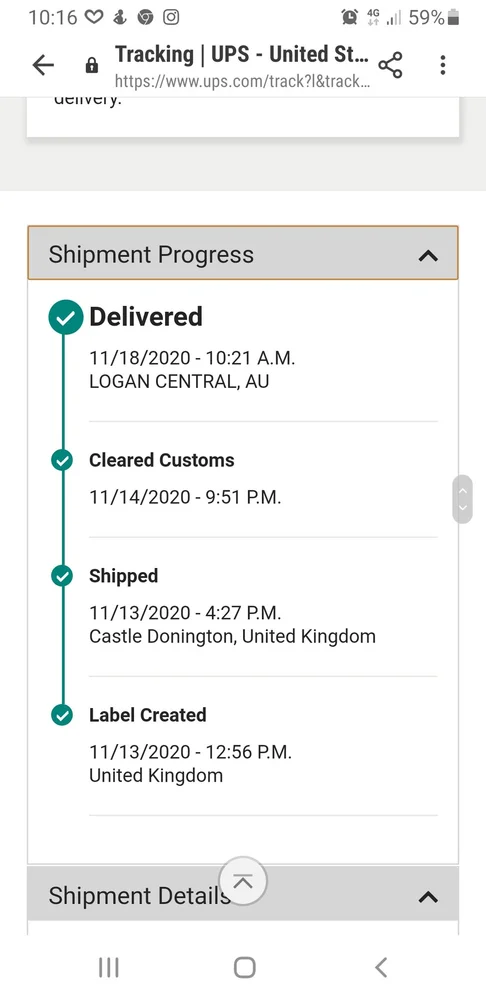Image resolution: width=486 pixels, height=1000 pixels.
Task: Tap the alarm clock status icon
Action: click(x=350, y=17)
